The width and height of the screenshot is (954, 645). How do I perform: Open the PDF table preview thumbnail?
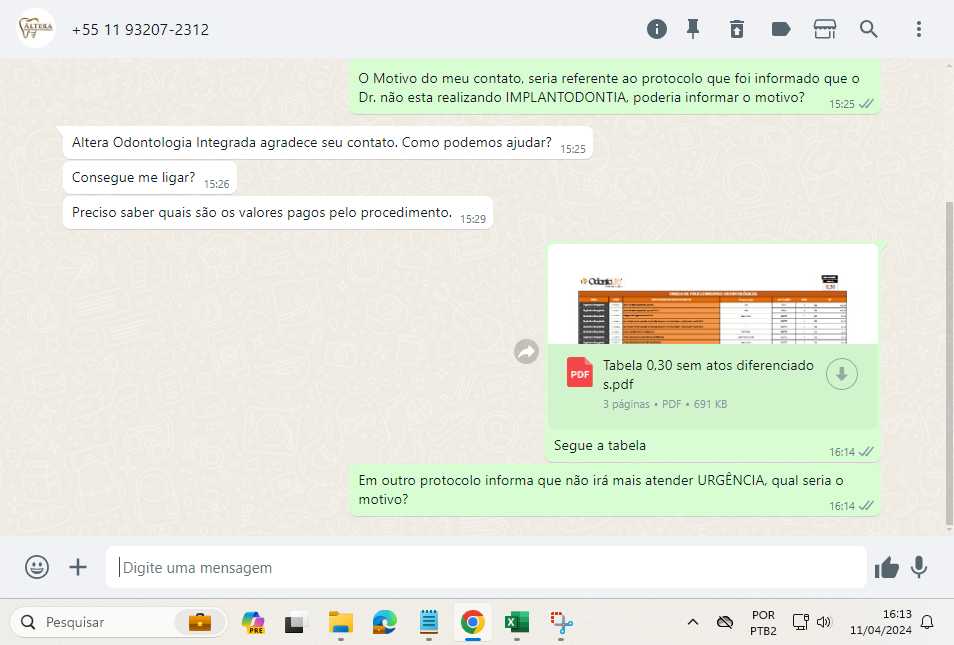712,295
